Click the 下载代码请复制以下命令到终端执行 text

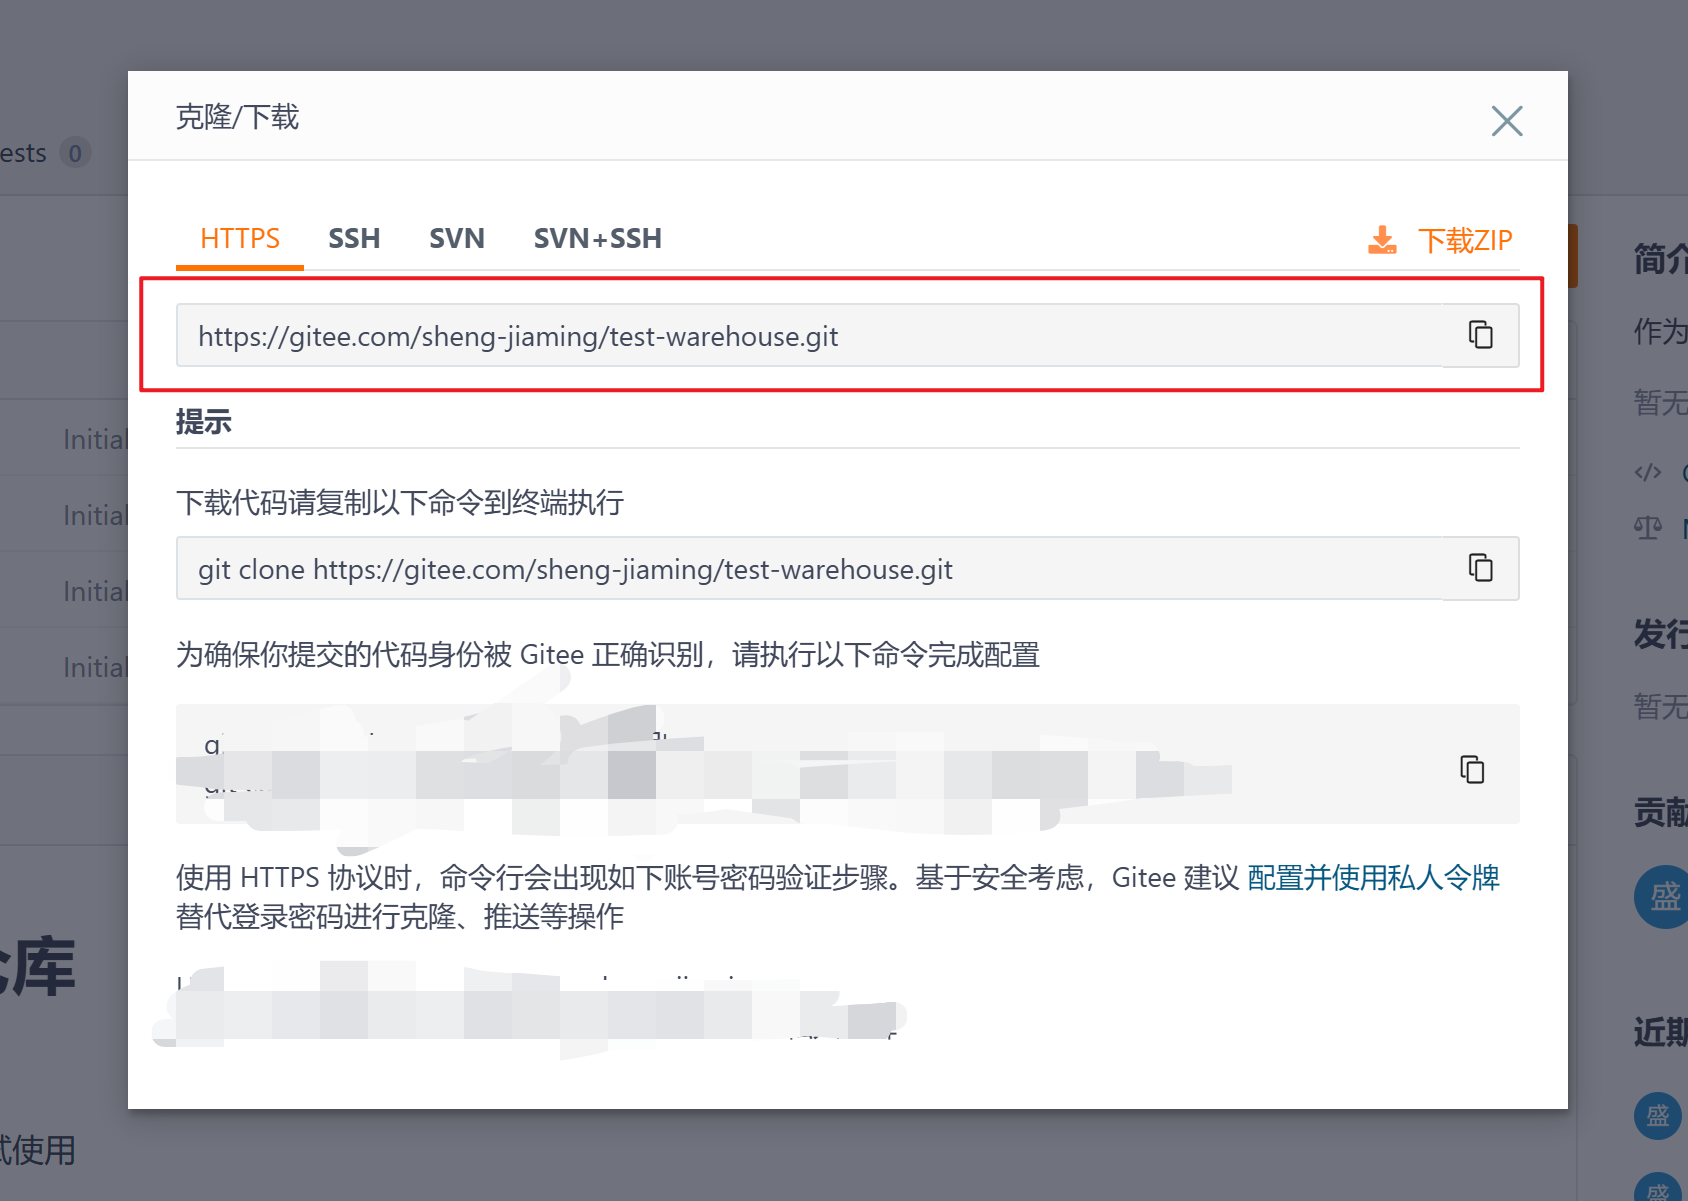click(400, 502)
